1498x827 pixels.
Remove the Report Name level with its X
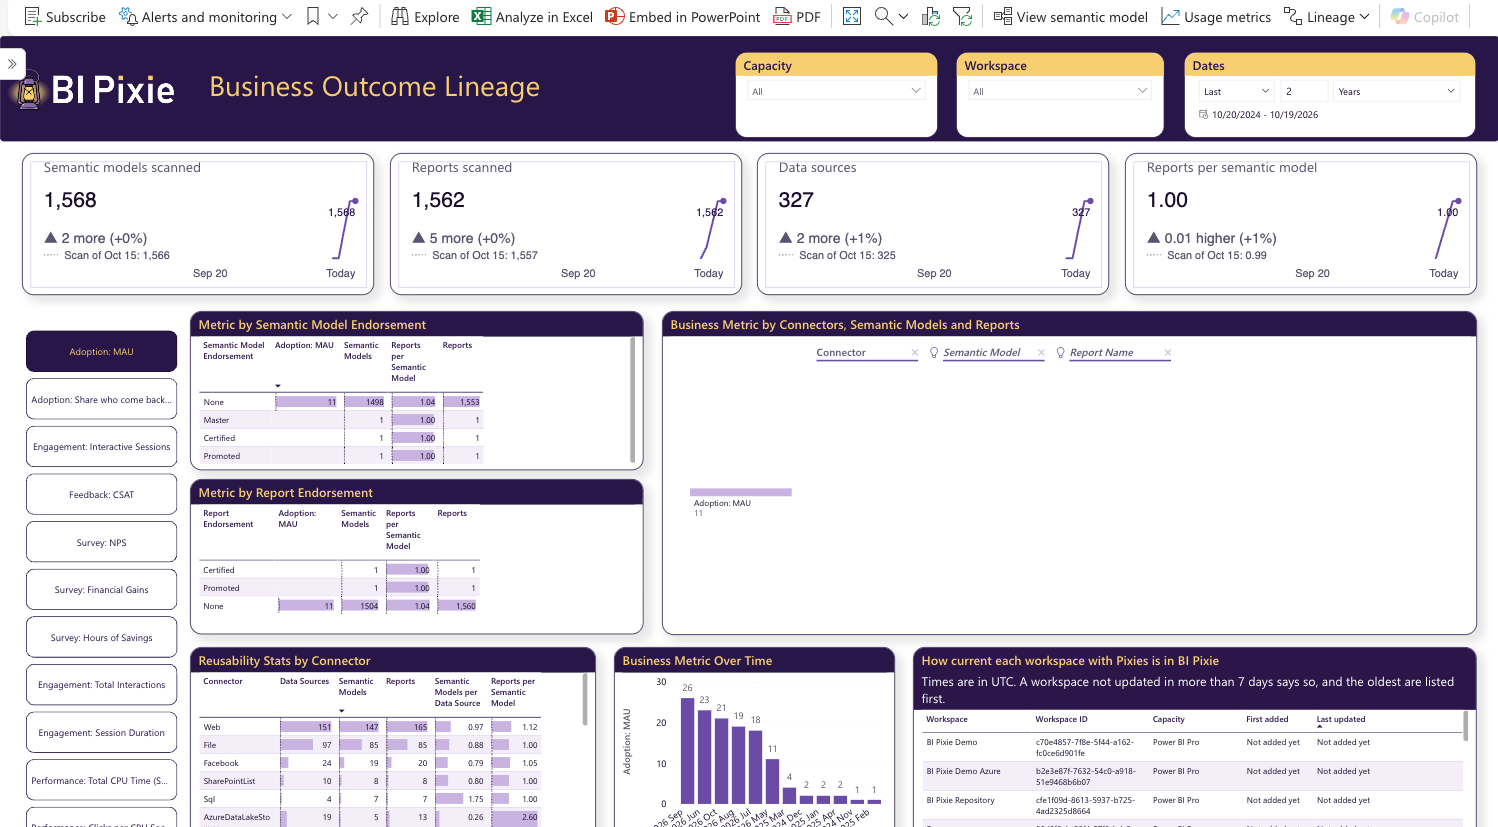click(1167, 353)
